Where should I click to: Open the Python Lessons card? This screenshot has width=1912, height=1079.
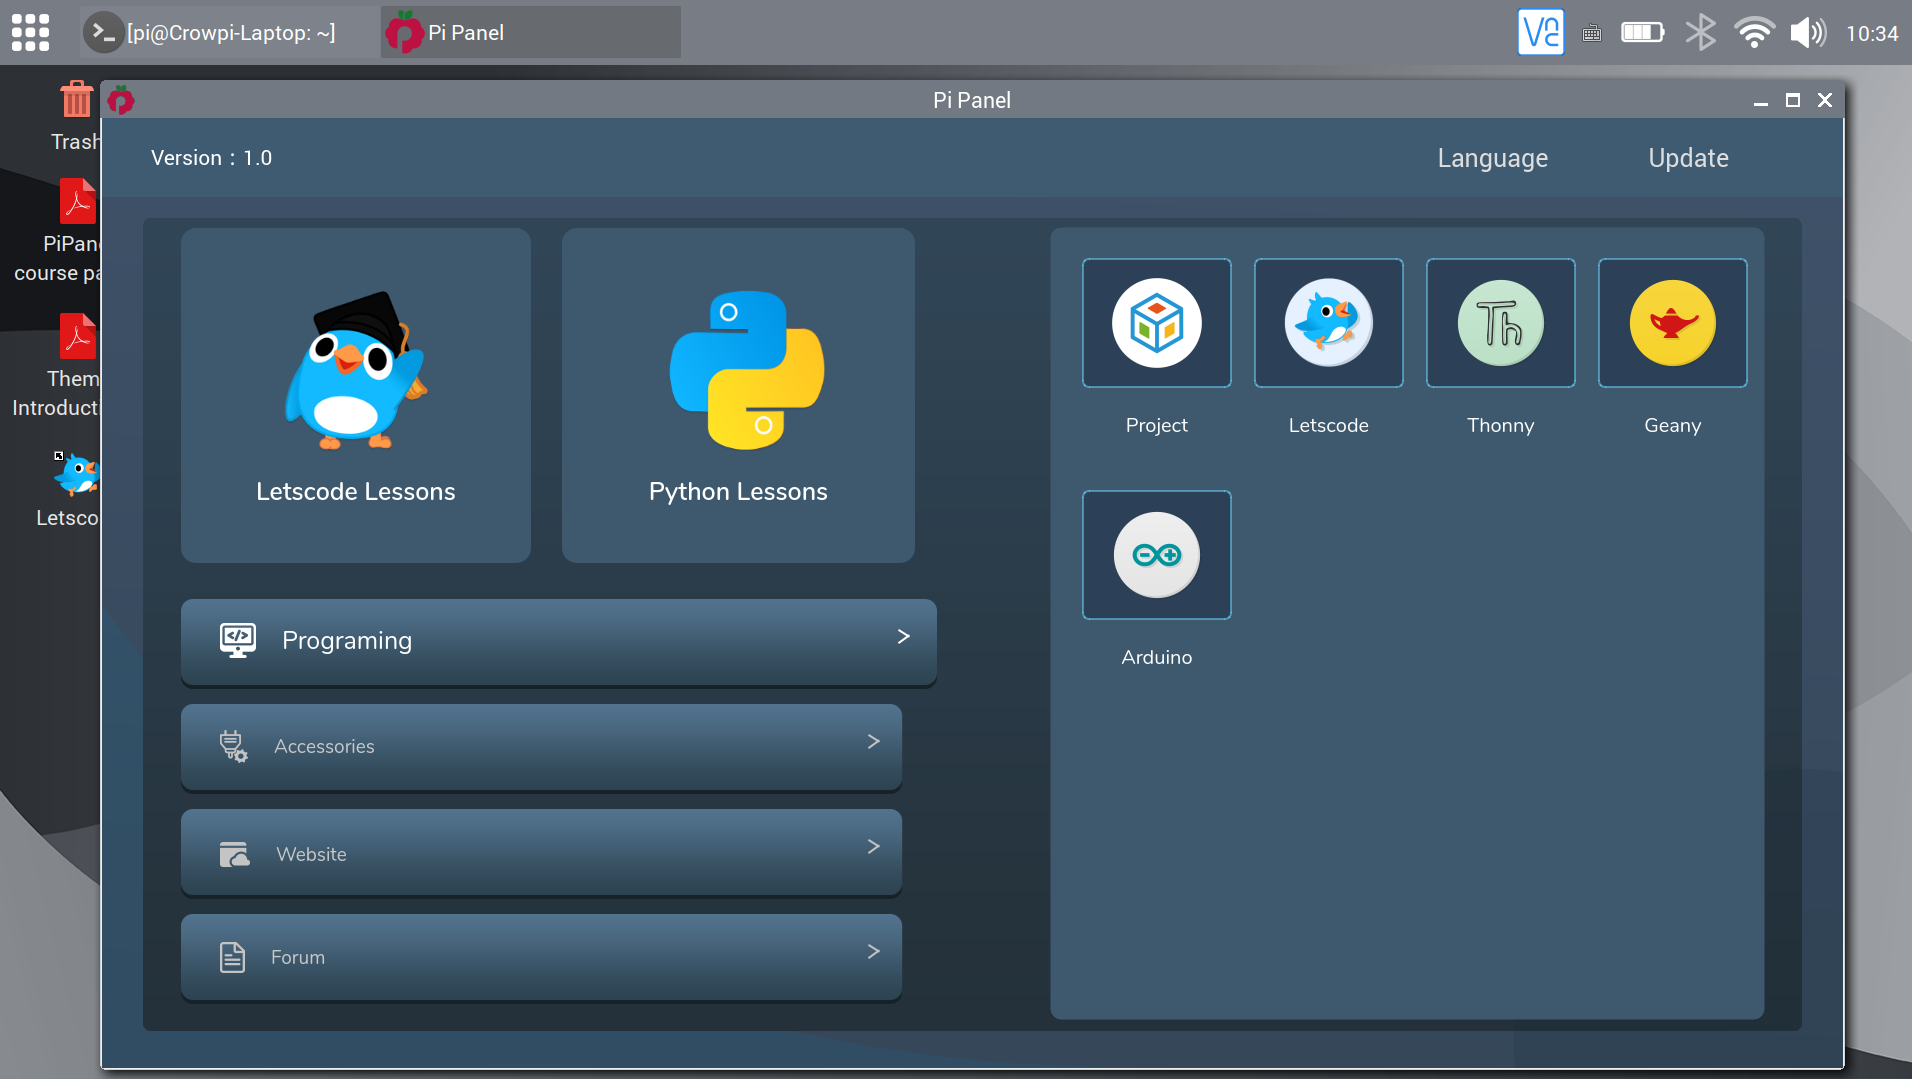point(738,395)
